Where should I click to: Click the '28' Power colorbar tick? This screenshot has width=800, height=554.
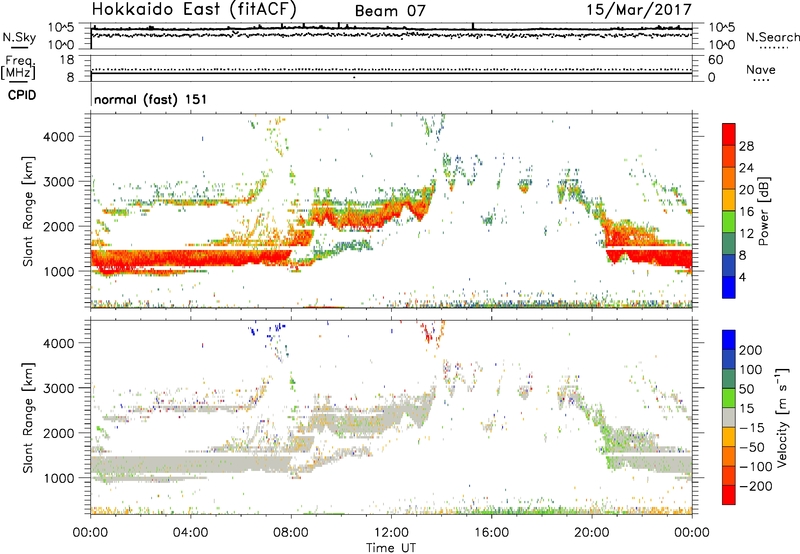pos(746,146)
